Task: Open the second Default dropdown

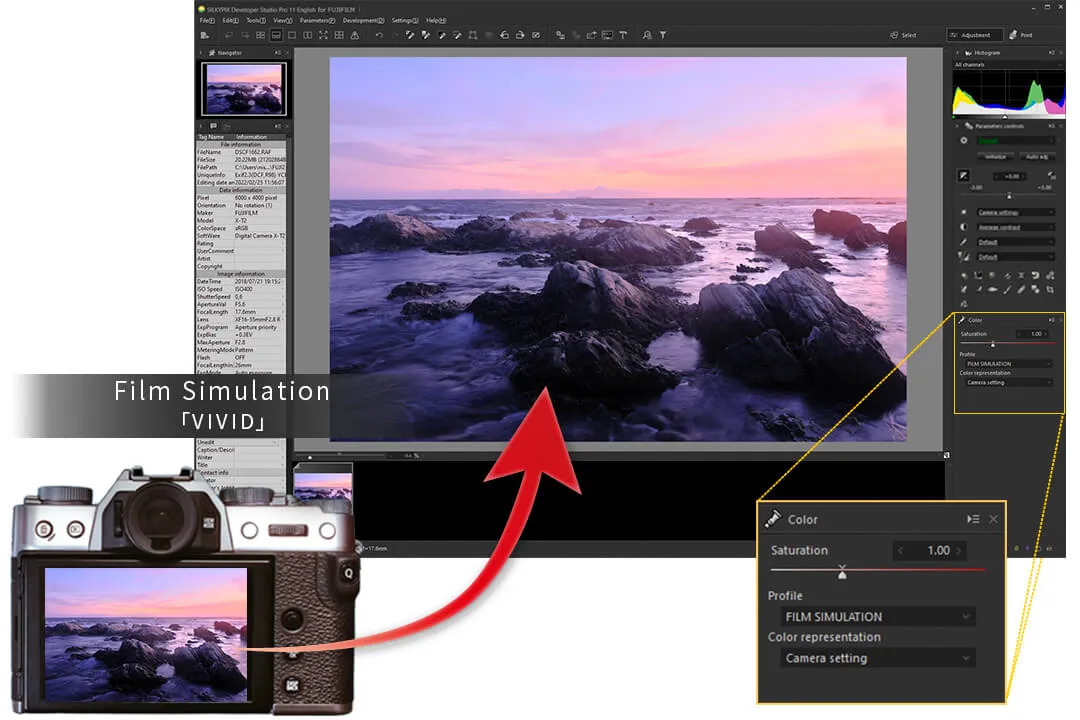Action: [x=1015, y=258]
